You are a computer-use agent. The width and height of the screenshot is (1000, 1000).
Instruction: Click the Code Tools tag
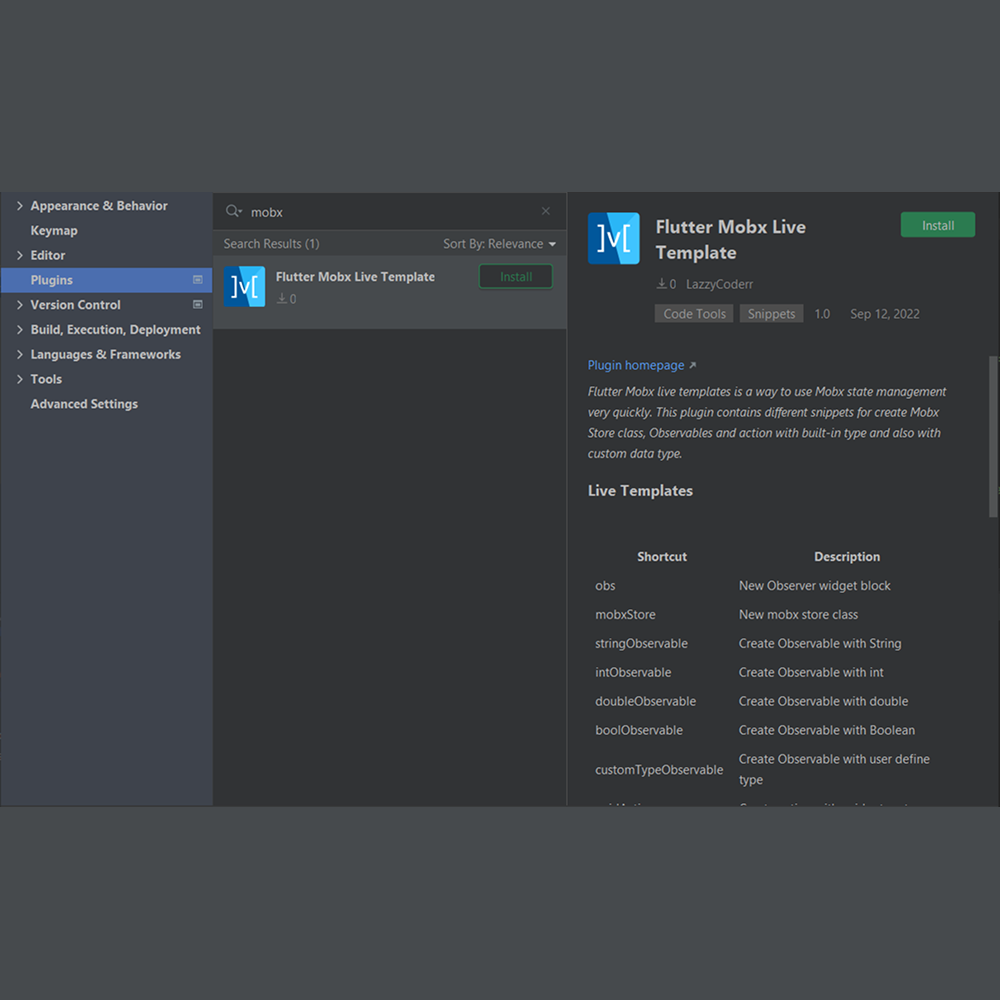[693, 313]
